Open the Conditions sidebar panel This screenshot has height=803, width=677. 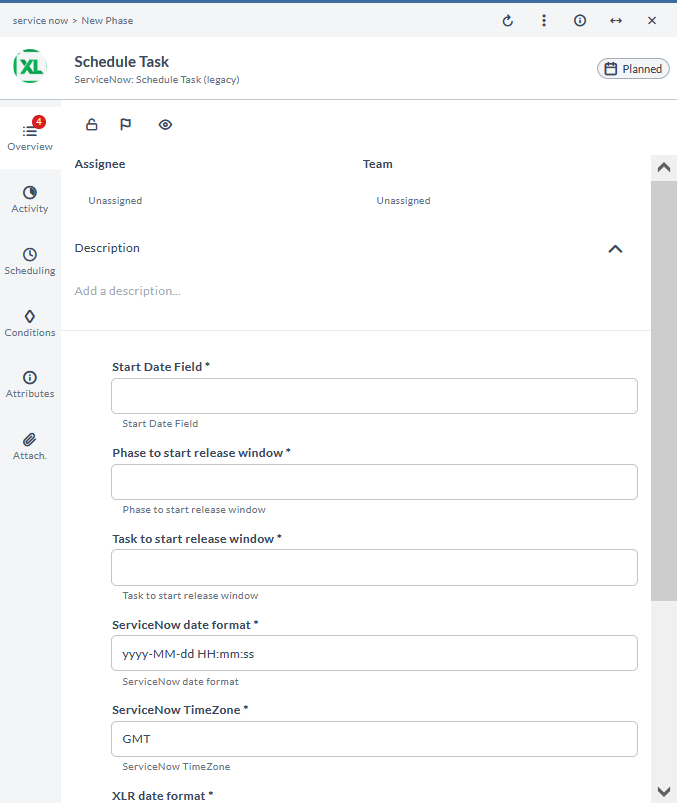30,323
